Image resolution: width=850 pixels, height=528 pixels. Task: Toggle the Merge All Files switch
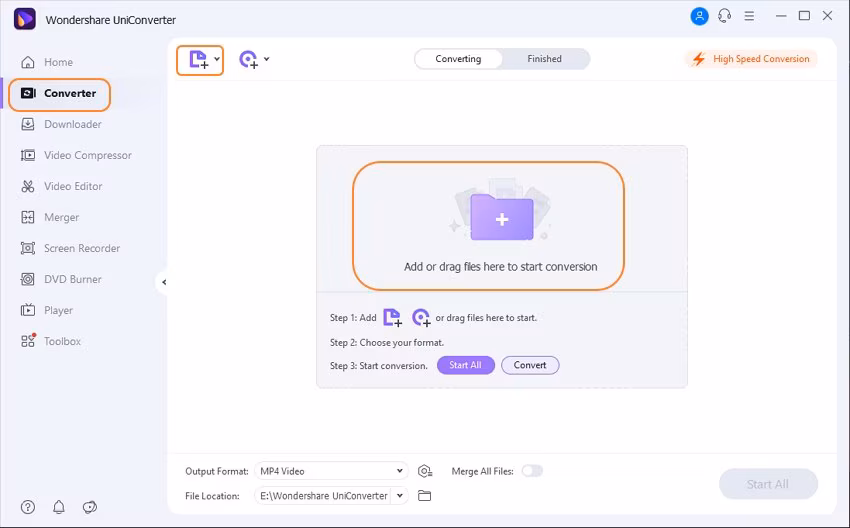[532, 471]
